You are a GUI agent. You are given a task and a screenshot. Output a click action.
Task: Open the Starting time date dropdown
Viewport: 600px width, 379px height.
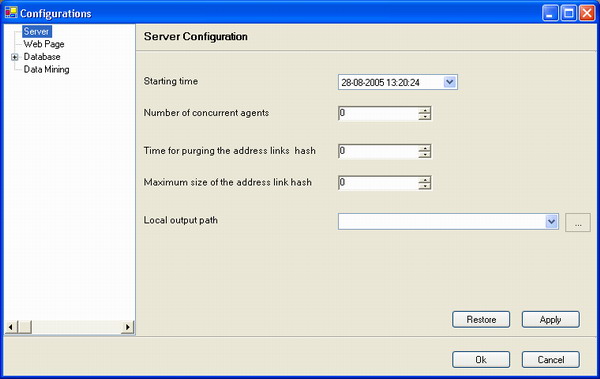[x=450, y=82]
